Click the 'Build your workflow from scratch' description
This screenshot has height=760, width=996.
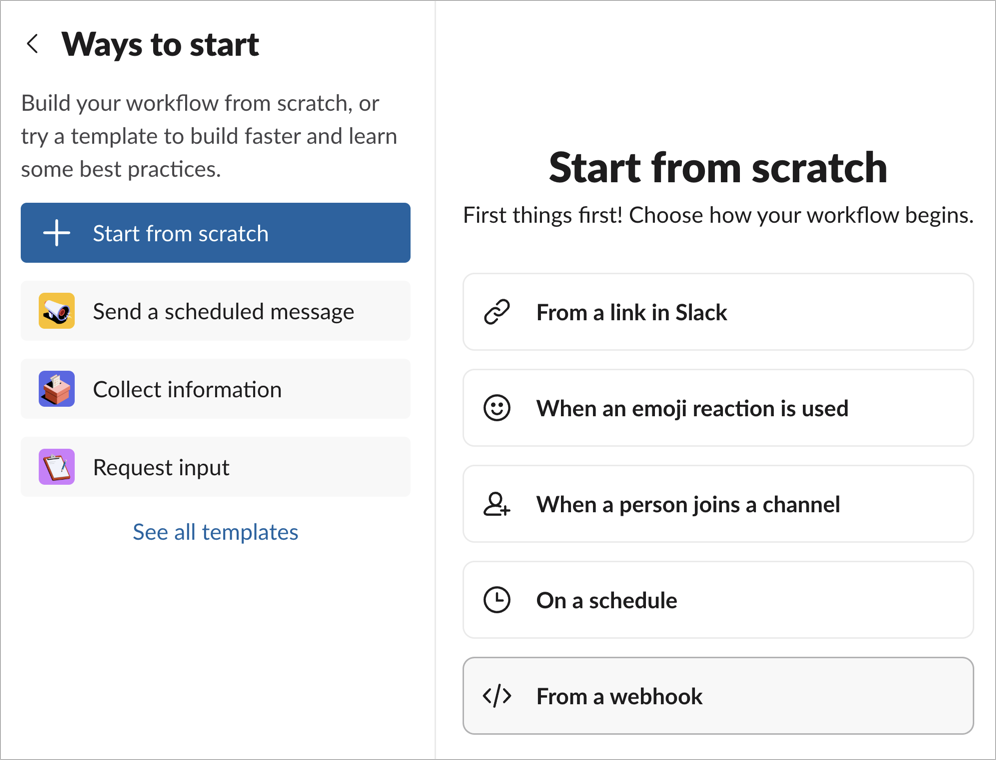click(x=209, y=136)
